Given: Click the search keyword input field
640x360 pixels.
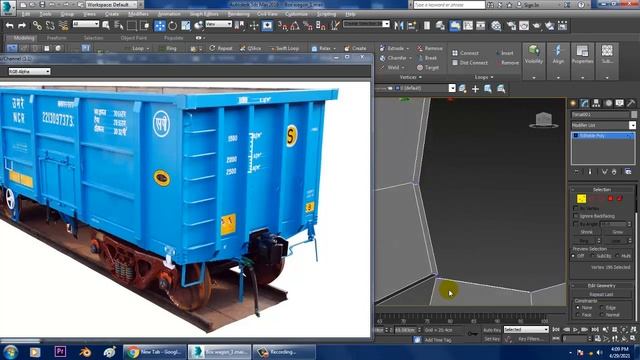Looking at the screenshot, I should [x=449, y=5].
